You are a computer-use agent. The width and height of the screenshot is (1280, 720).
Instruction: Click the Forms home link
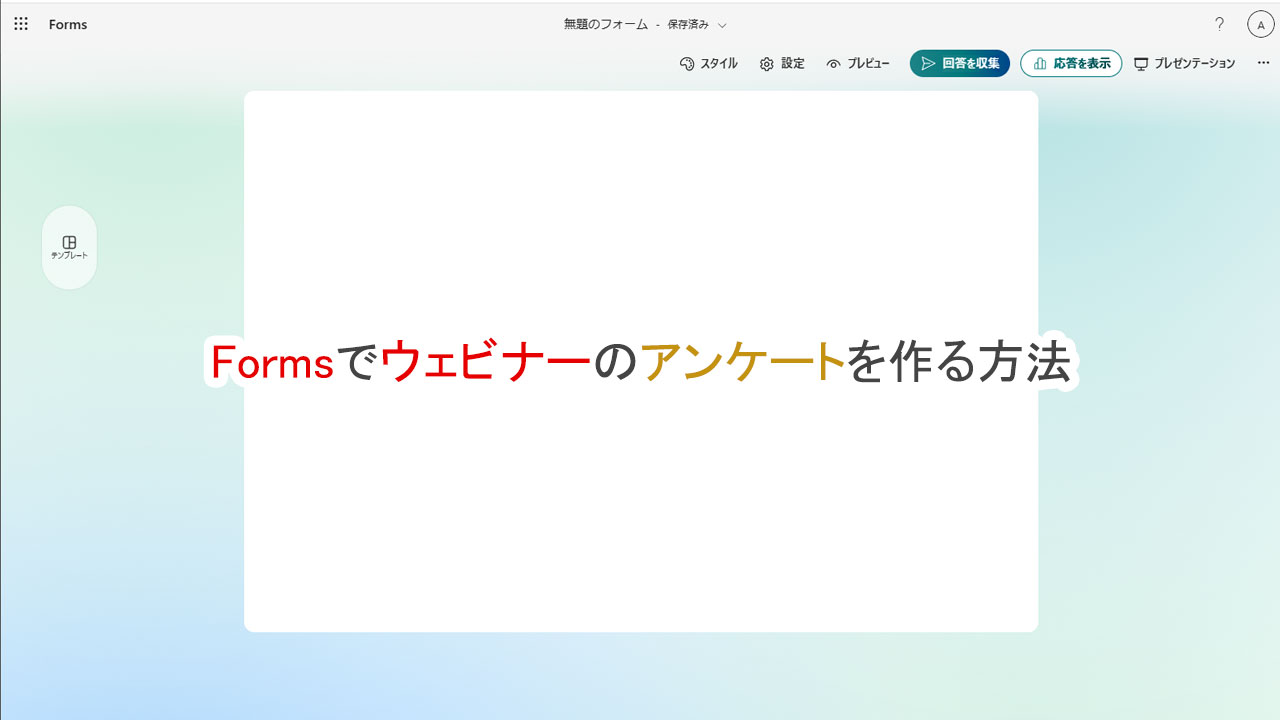[67, 24]
